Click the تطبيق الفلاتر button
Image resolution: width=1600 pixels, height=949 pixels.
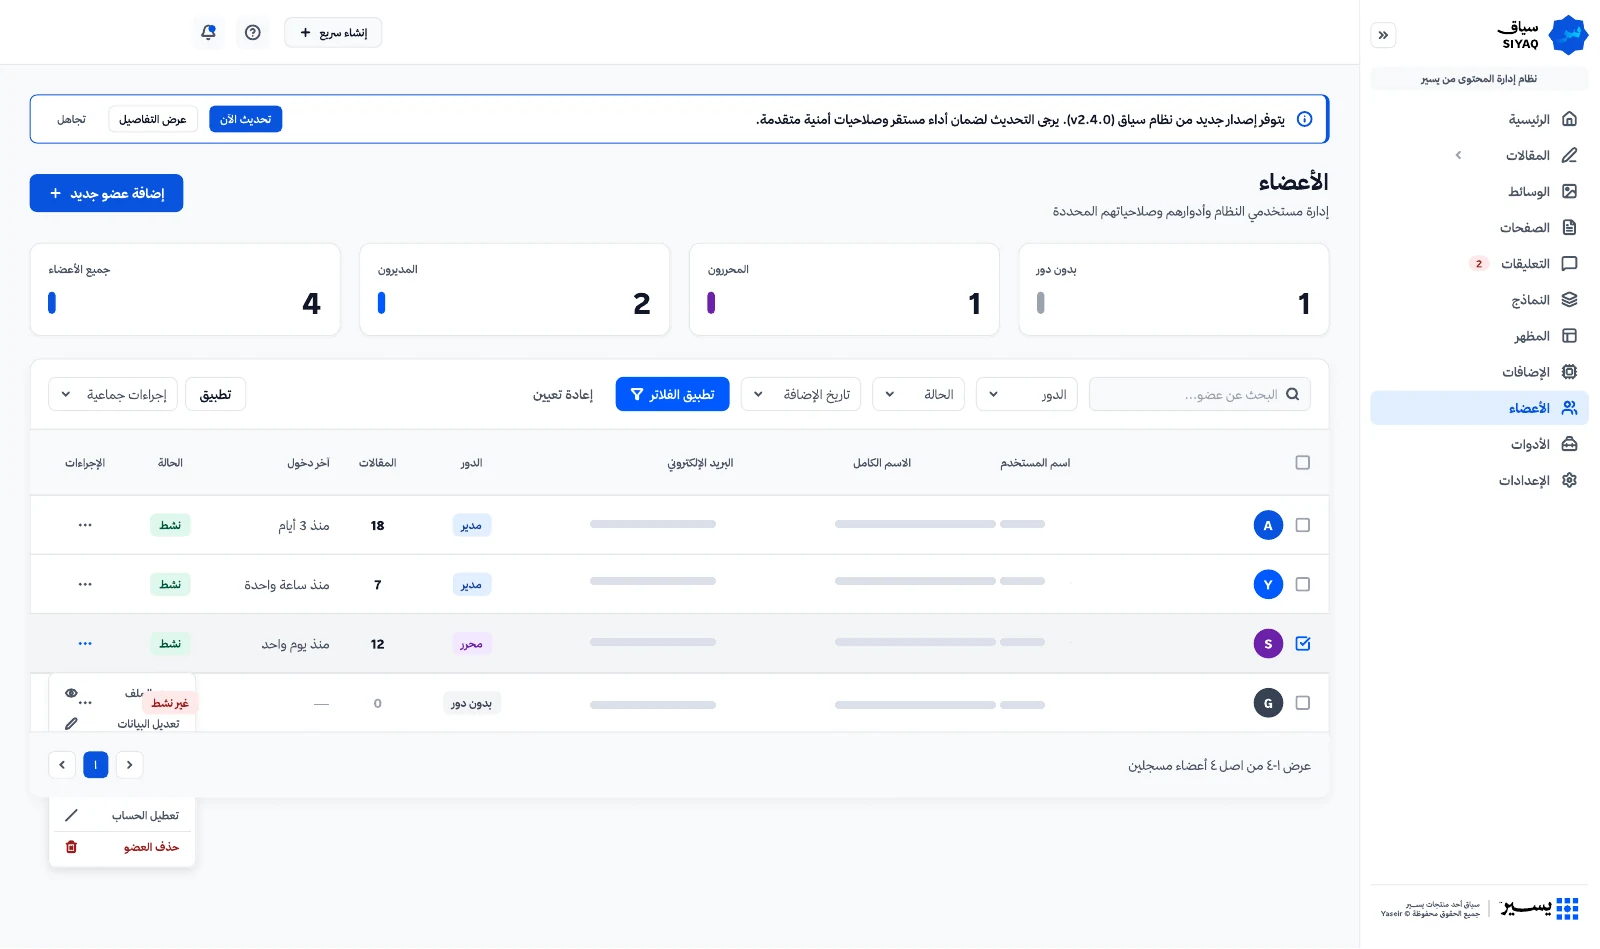(x=672, y=394)
